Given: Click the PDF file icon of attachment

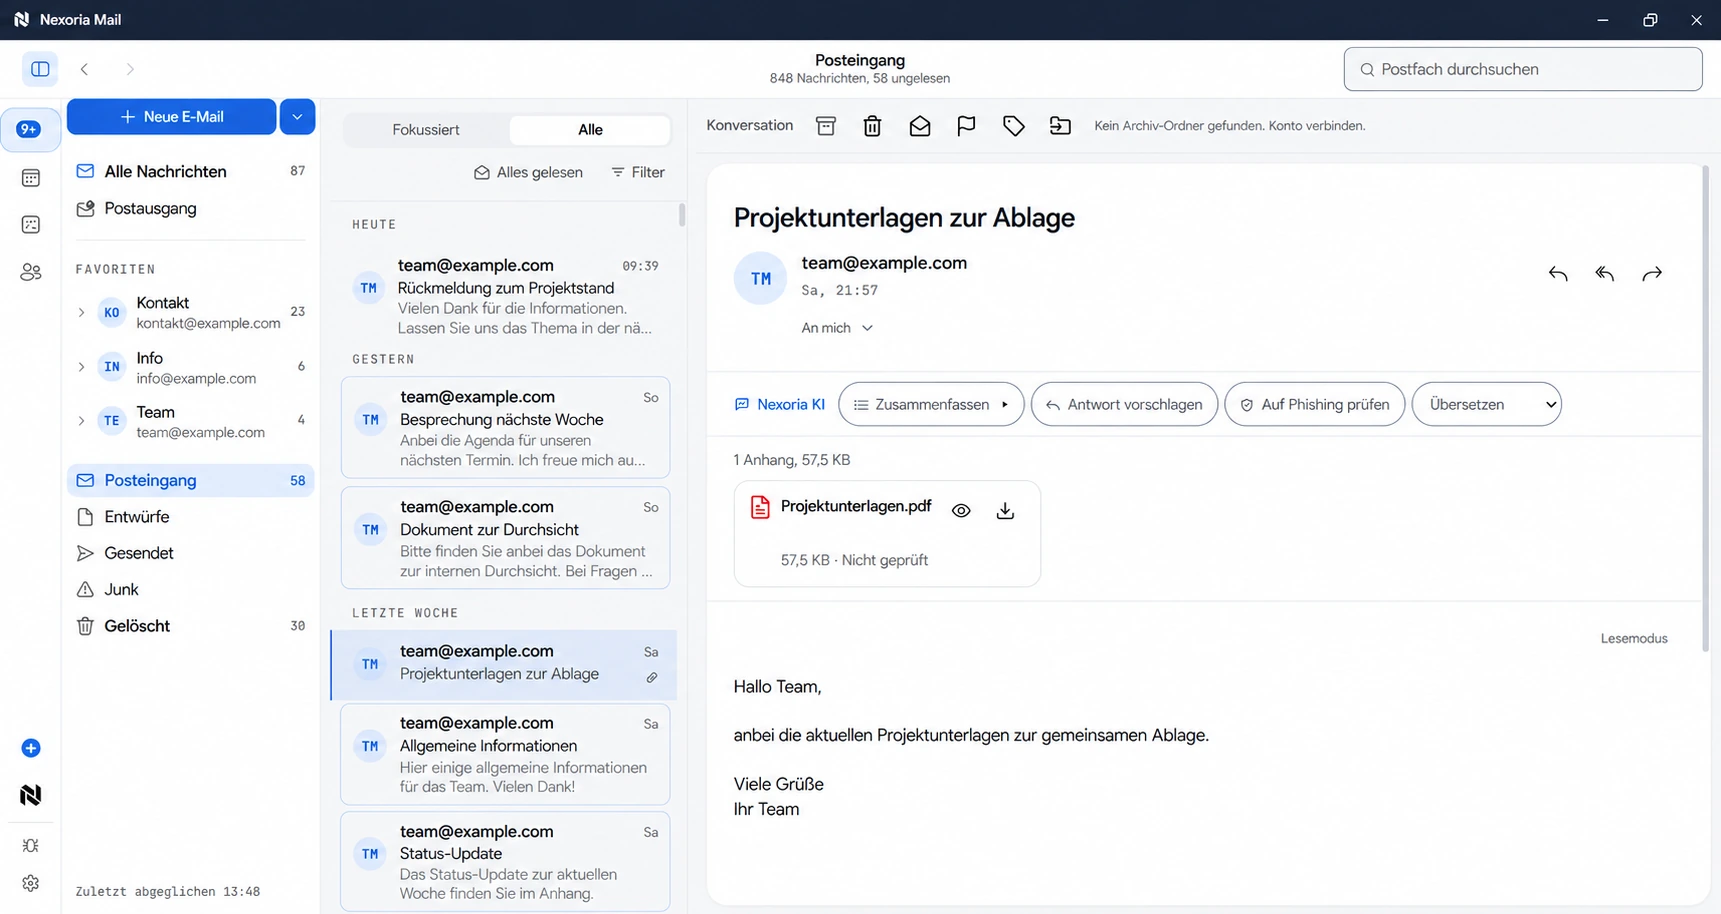Looking at the screenshot, I should click(x=760, y=507).
